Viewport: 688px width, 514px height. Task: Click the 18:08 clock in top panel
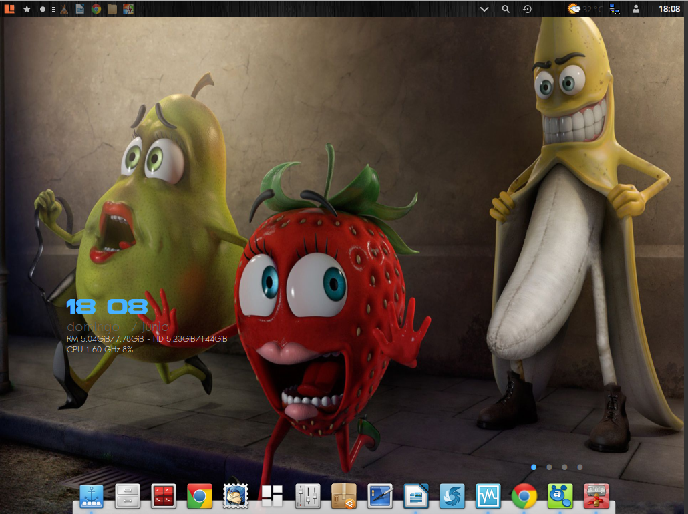669,8
